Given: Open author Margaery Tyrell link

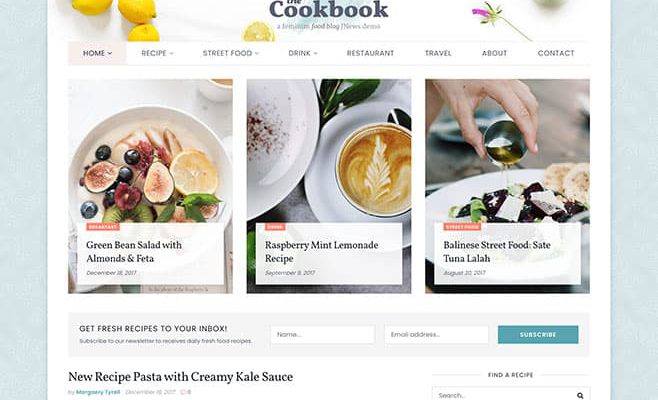Looking at the screenshot, I should point(98,392).
